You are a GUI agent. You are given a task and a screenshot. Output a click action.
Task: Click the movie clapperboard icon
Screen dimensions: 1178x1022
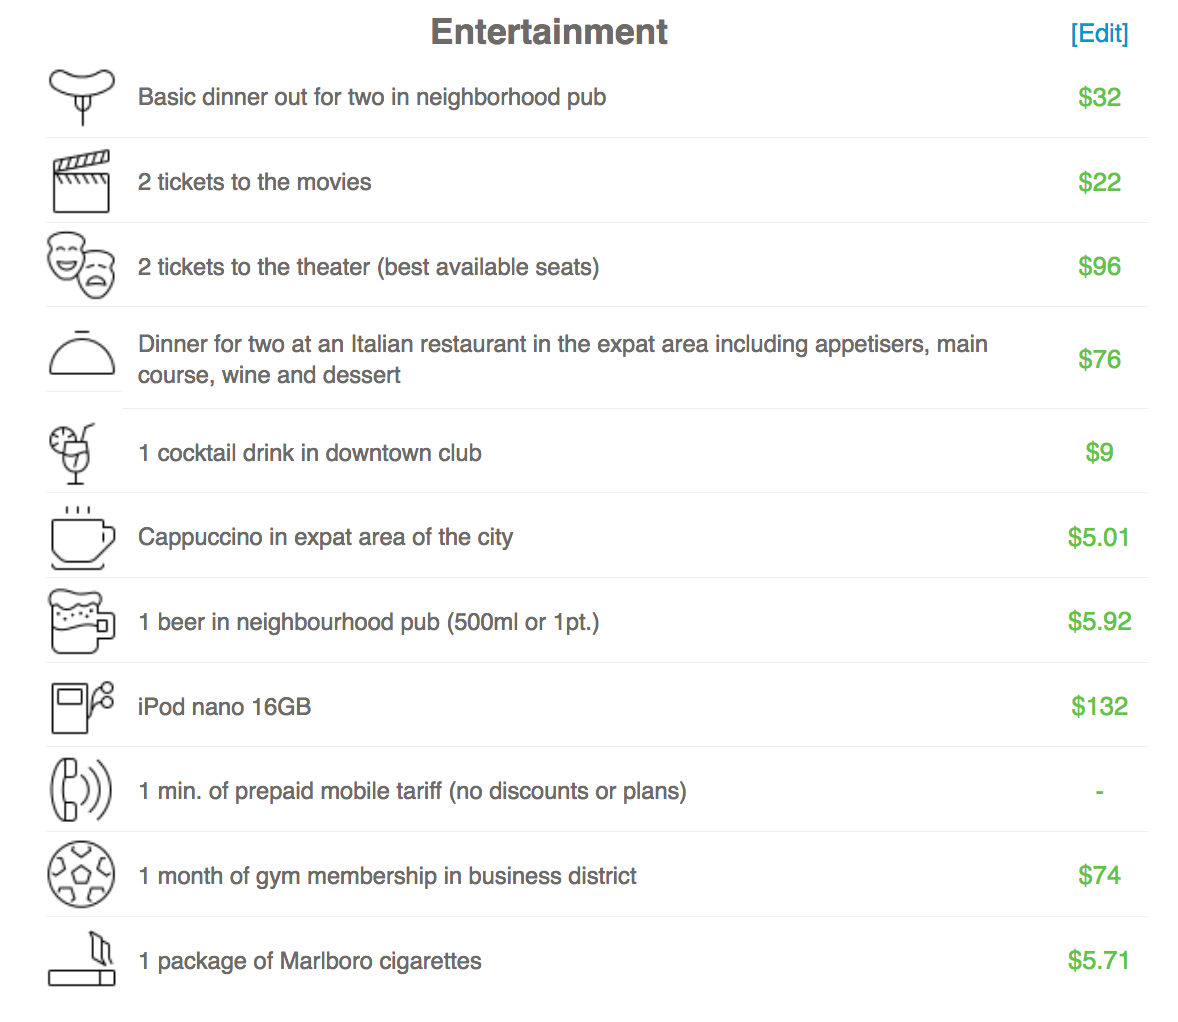(x=81, y=181)
